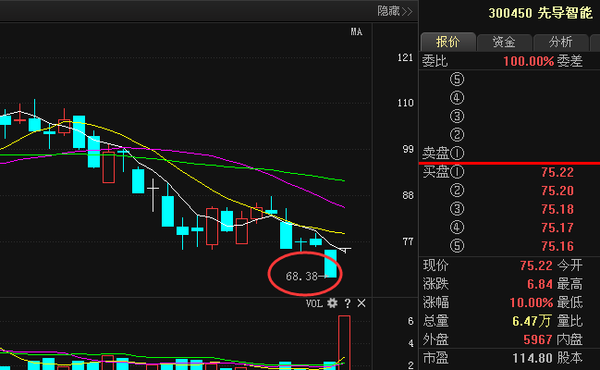Image resolution: width=600 pixels, height=370 pixels.
Task: Close the VOL indicator panel
Action: (361, 303)
